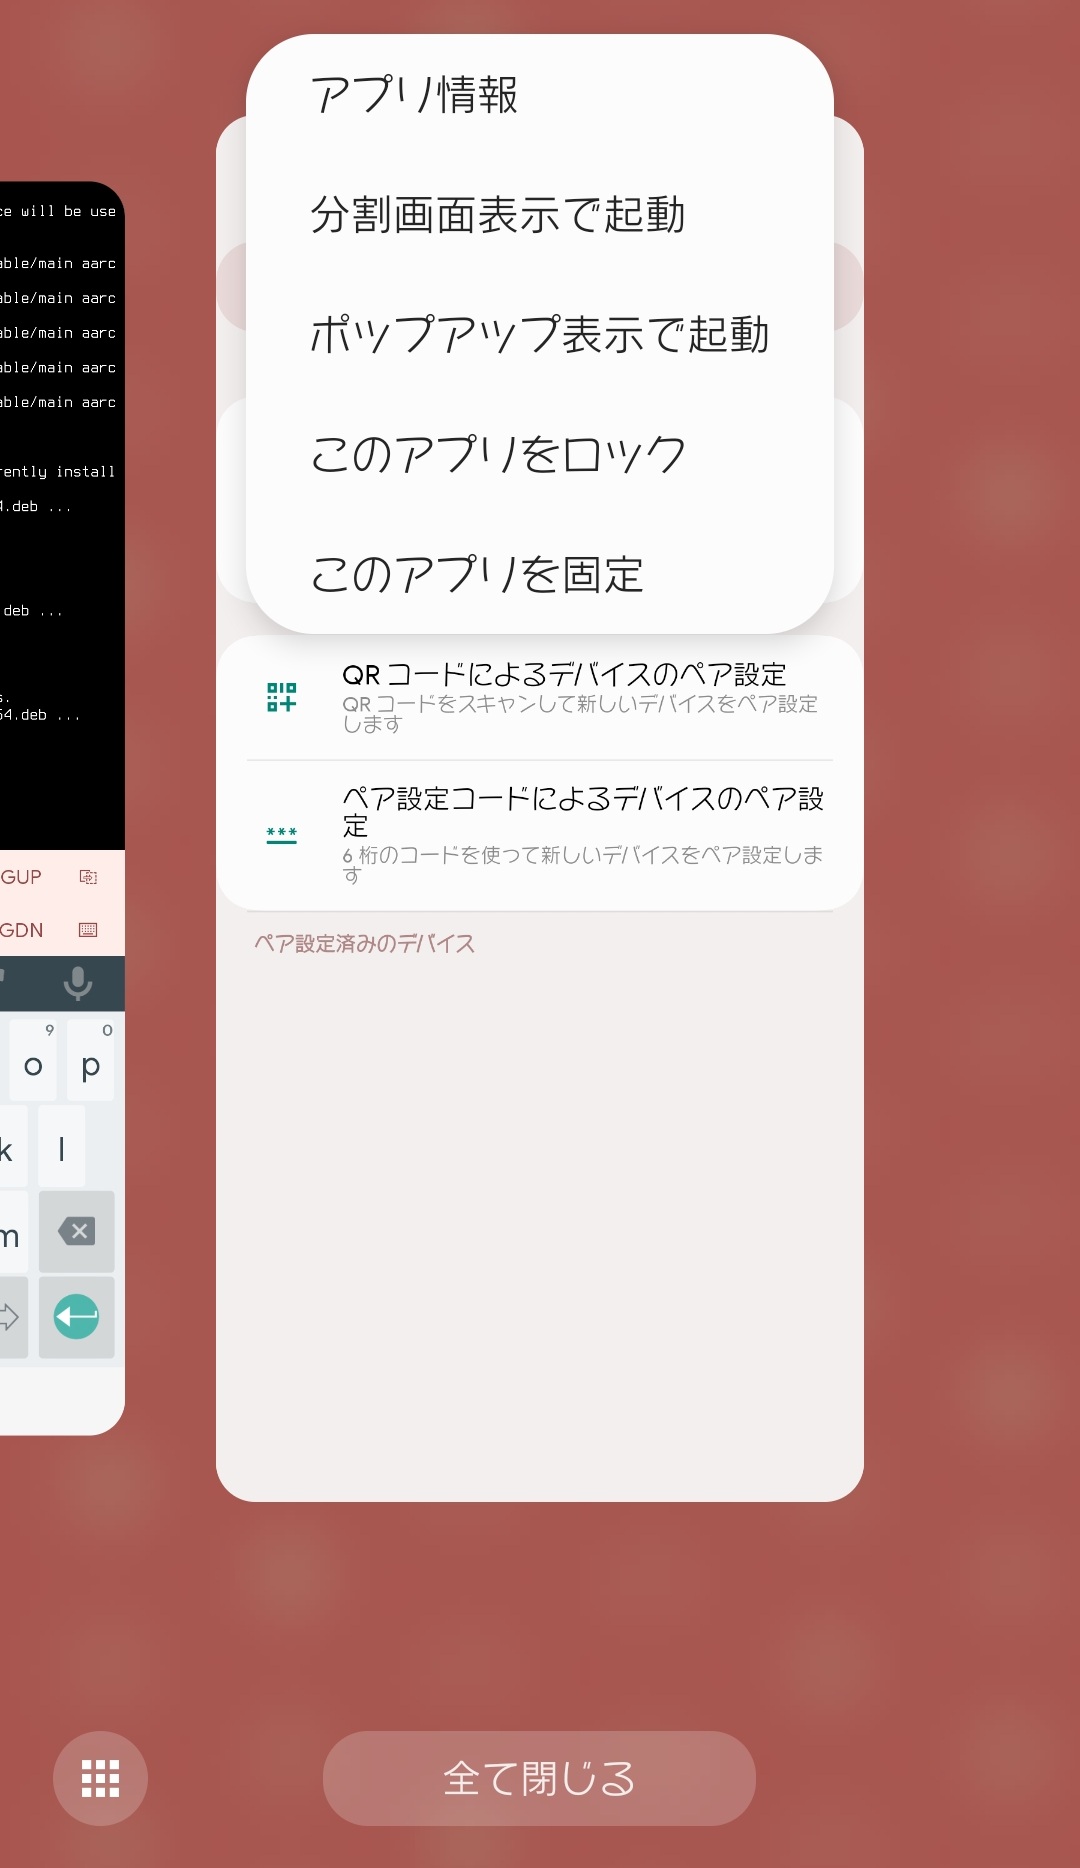Tap the icon beside GUP label
This screenshot has width=1080, height=1868.
(x=88, y=877)
